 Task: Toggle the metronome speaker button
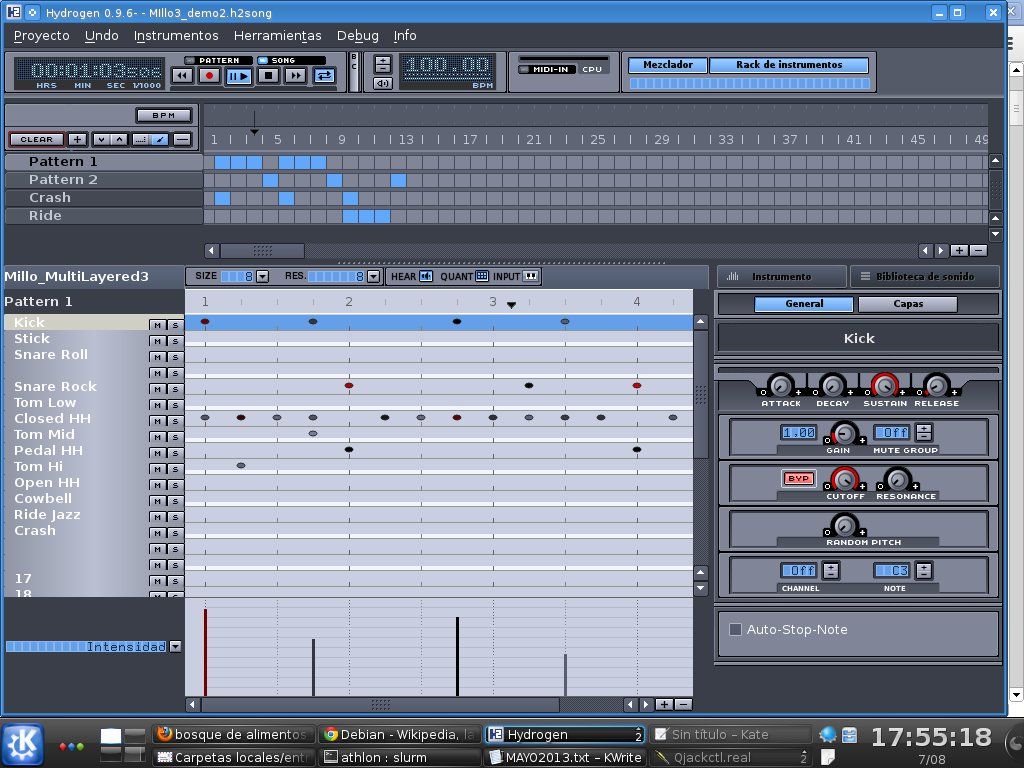click(x=383, y=83)
